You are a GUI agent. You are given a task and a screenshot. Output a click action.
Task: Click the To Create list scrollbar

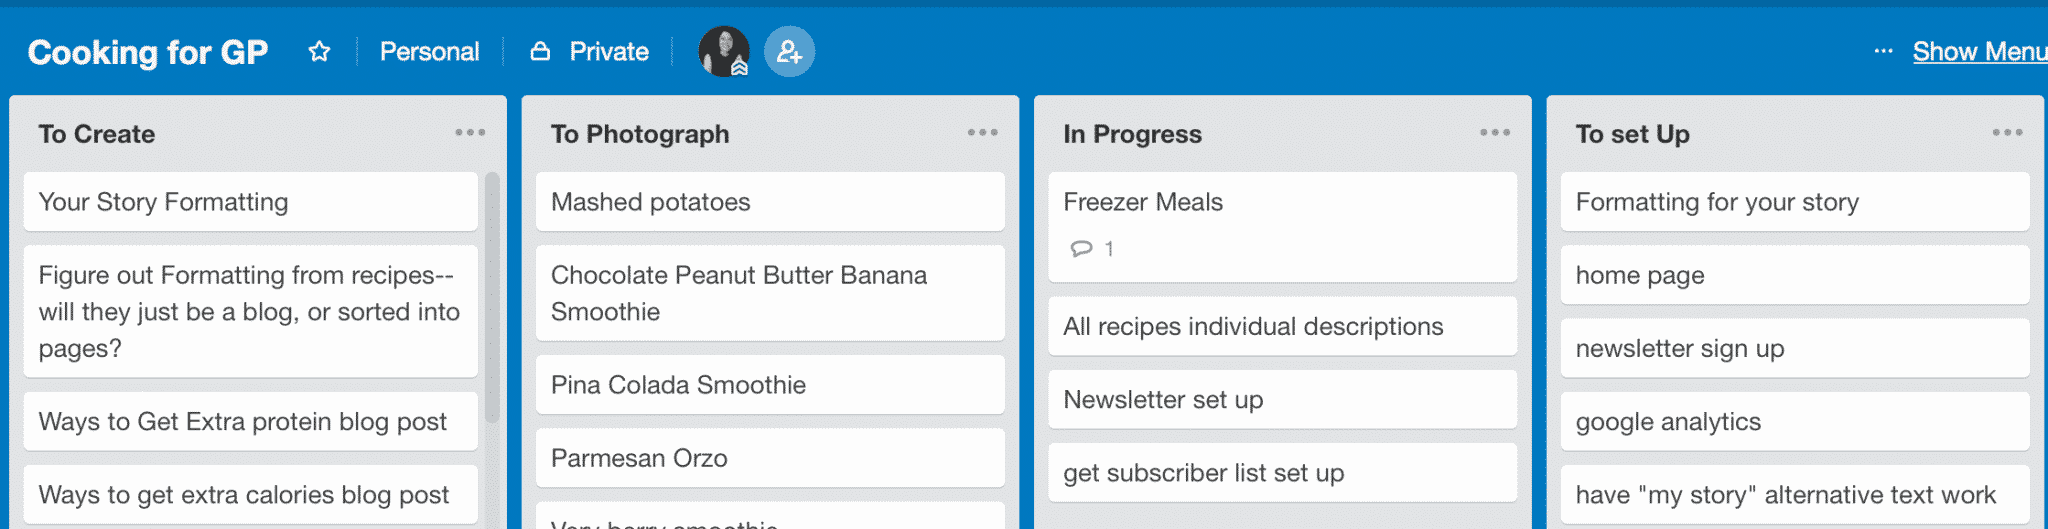(492, 297)
